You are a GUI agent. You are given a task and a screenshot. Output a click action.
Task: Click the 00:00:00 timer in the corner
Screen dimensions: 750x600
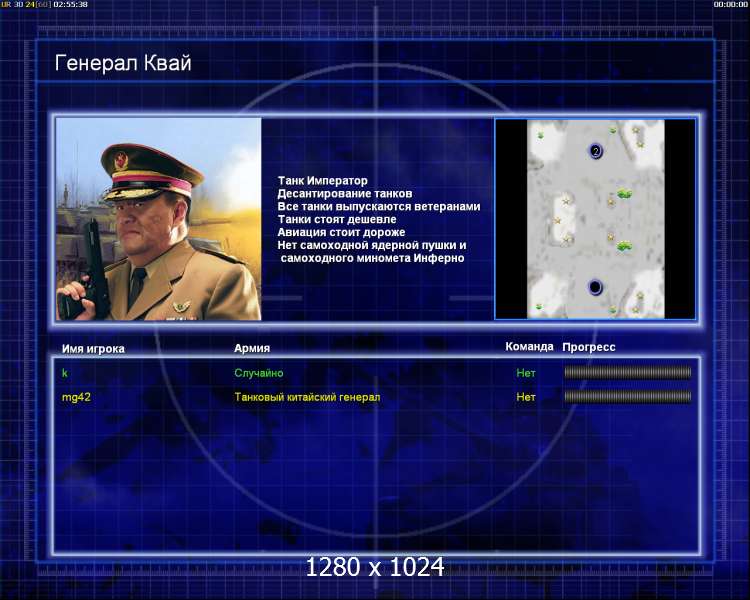(730, 4)
